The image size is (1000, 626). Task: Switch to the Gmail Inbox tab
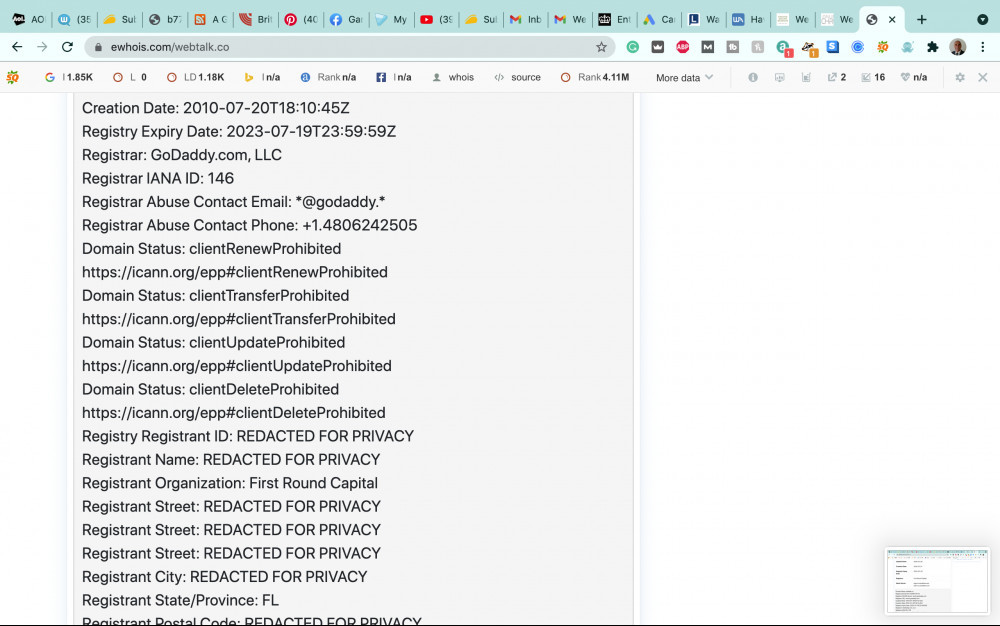coord(526,20)
